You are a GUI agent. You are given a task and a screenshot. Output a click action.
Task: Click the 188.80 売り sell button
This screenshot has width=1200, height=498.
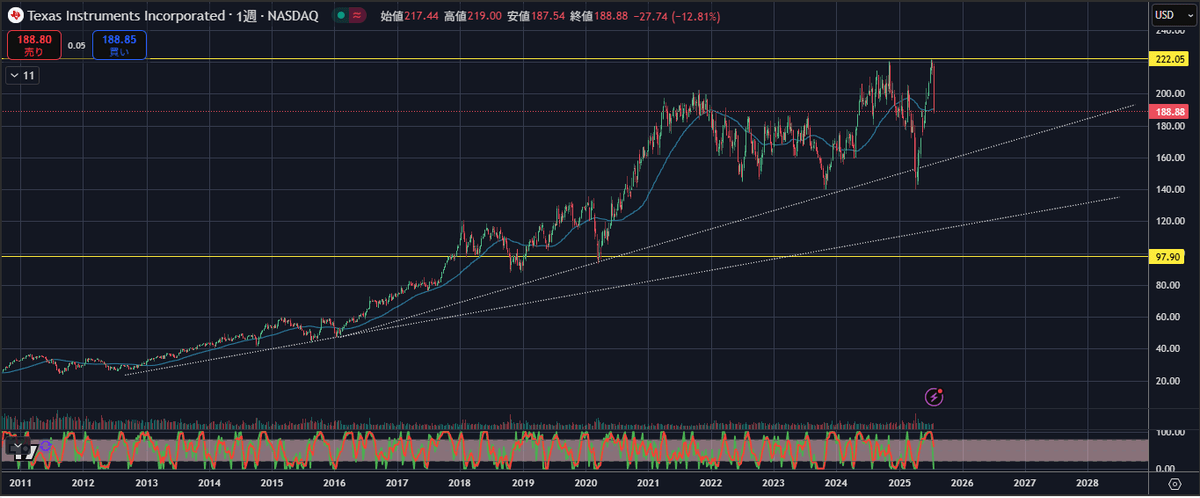(34, 45)
